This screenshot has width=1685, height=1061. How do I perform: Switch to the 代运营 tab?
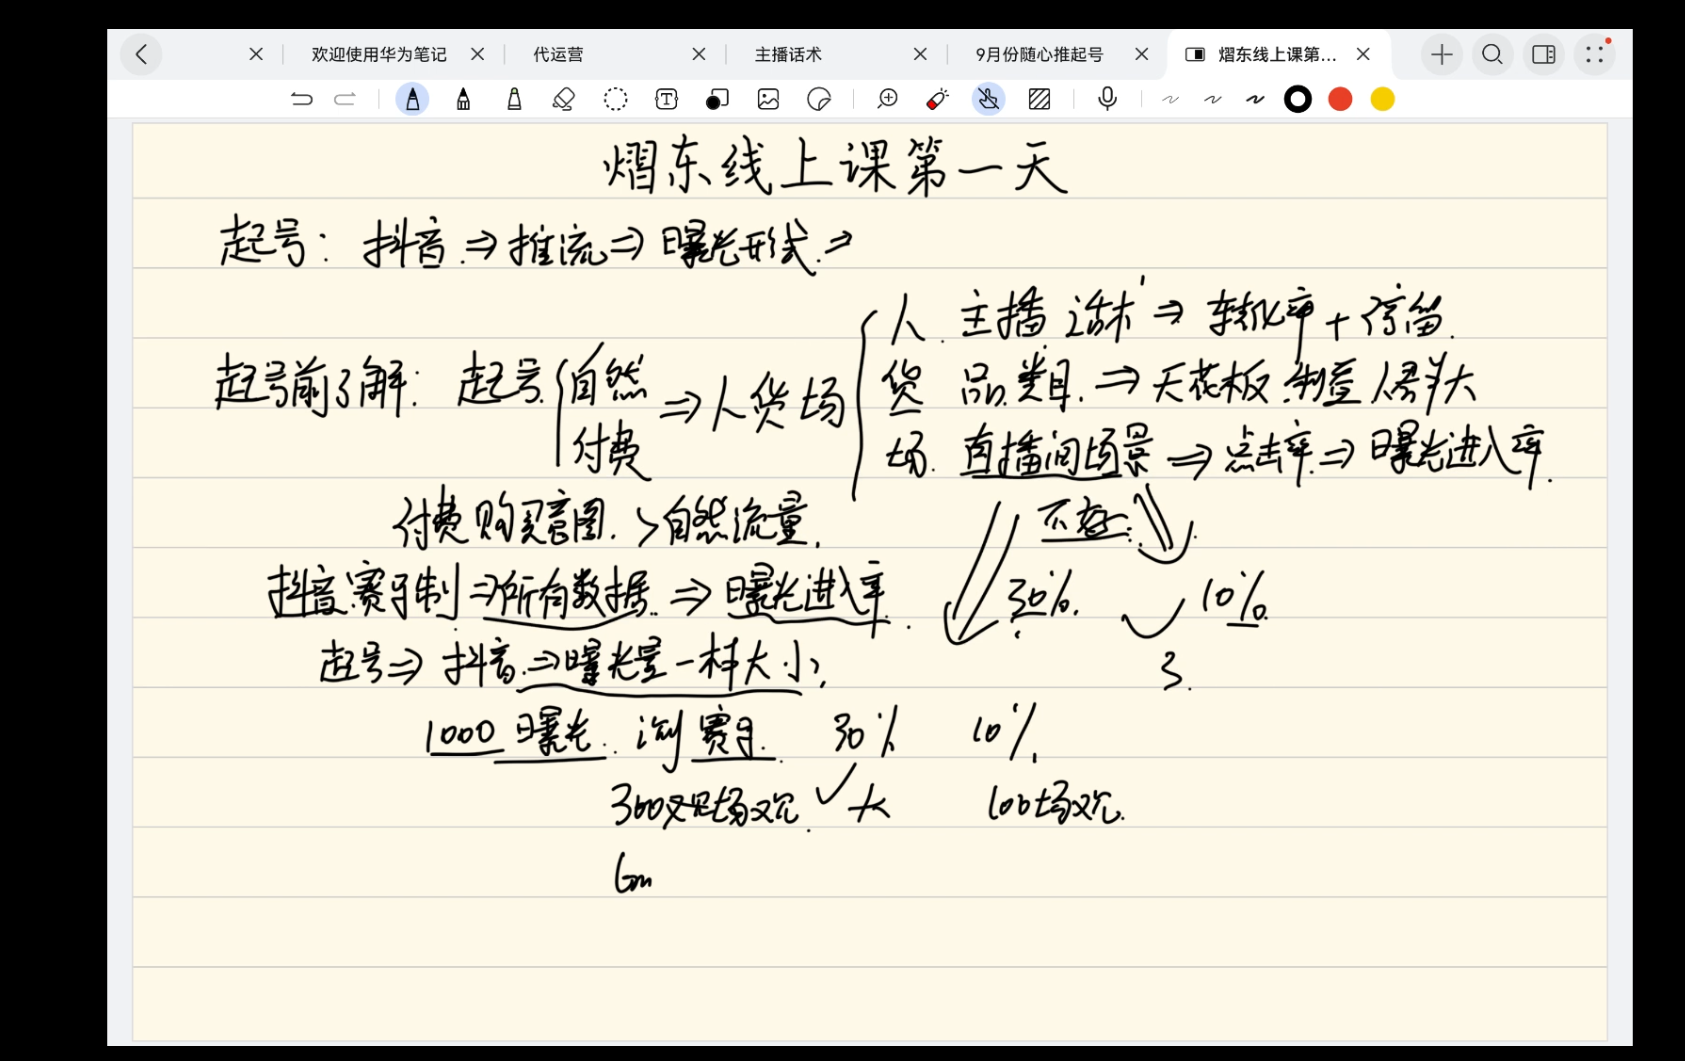point(558,55)
